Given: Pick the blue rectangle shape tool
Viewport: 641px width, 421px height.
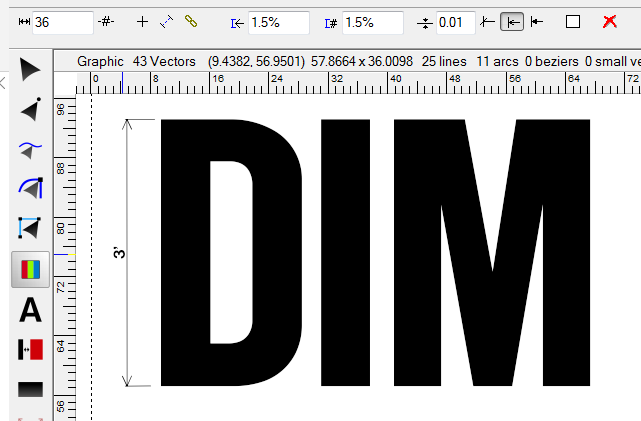Looking at the screenshot, I should (30, 229).
